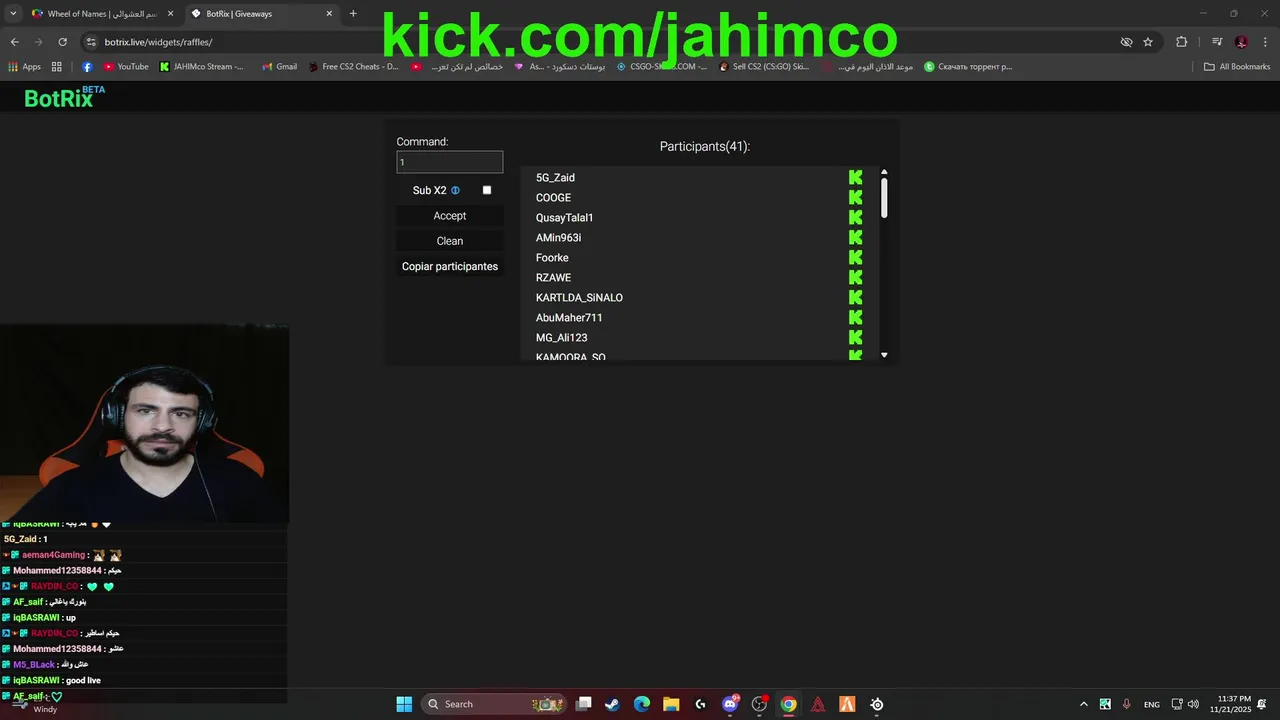Open the YouTube bookmark
1280x720 pixels.
[x=126, y=67]
